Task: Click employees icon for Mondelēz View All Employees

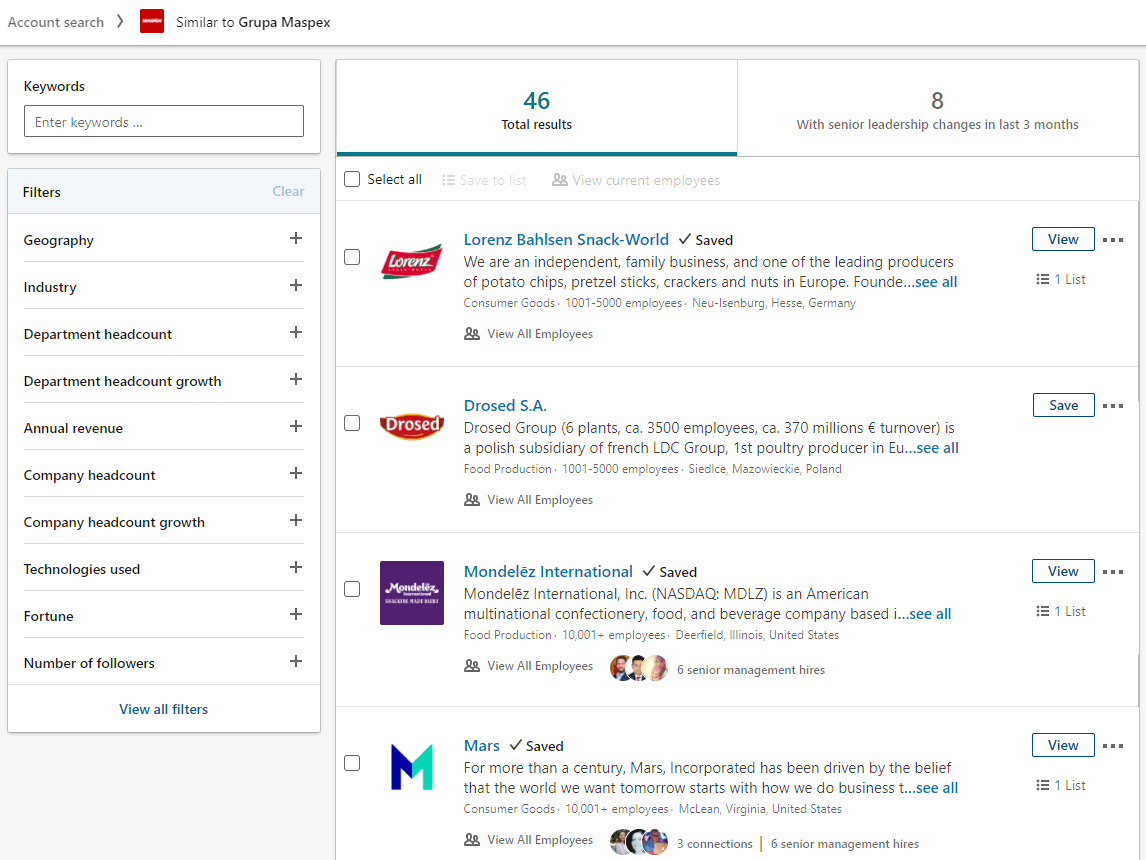Action: [472, 666]
